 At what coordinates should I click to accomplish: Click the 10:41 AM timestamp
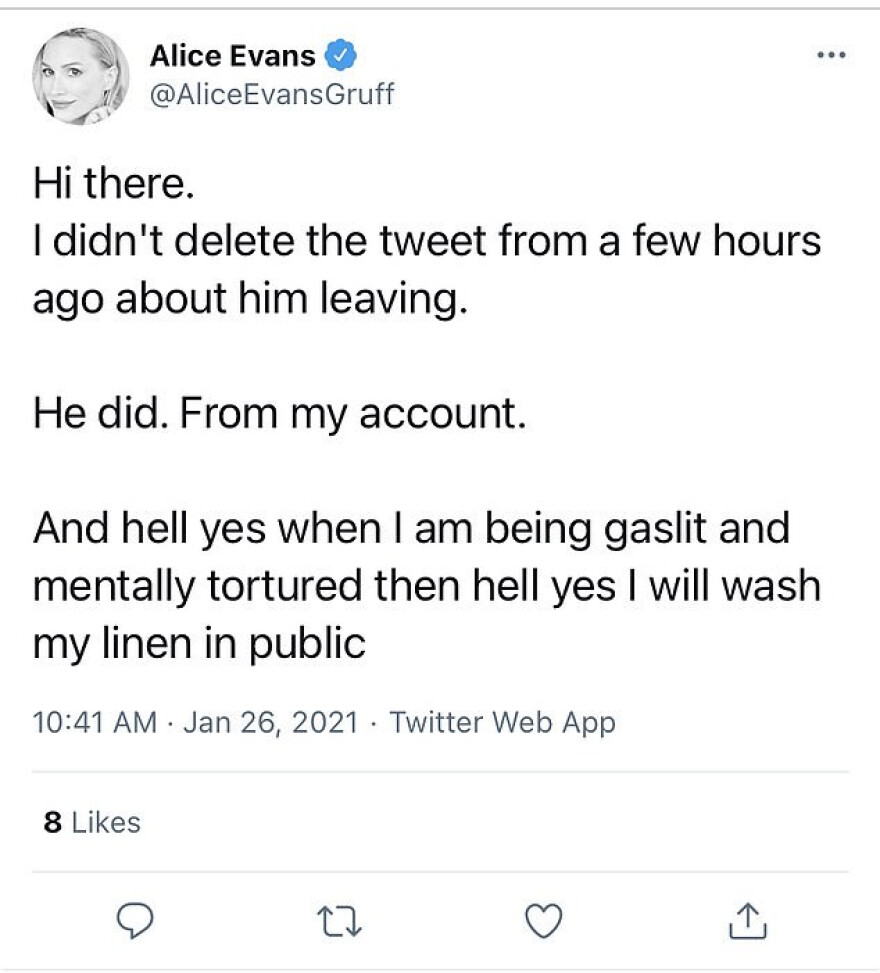[x=94, y=721]
